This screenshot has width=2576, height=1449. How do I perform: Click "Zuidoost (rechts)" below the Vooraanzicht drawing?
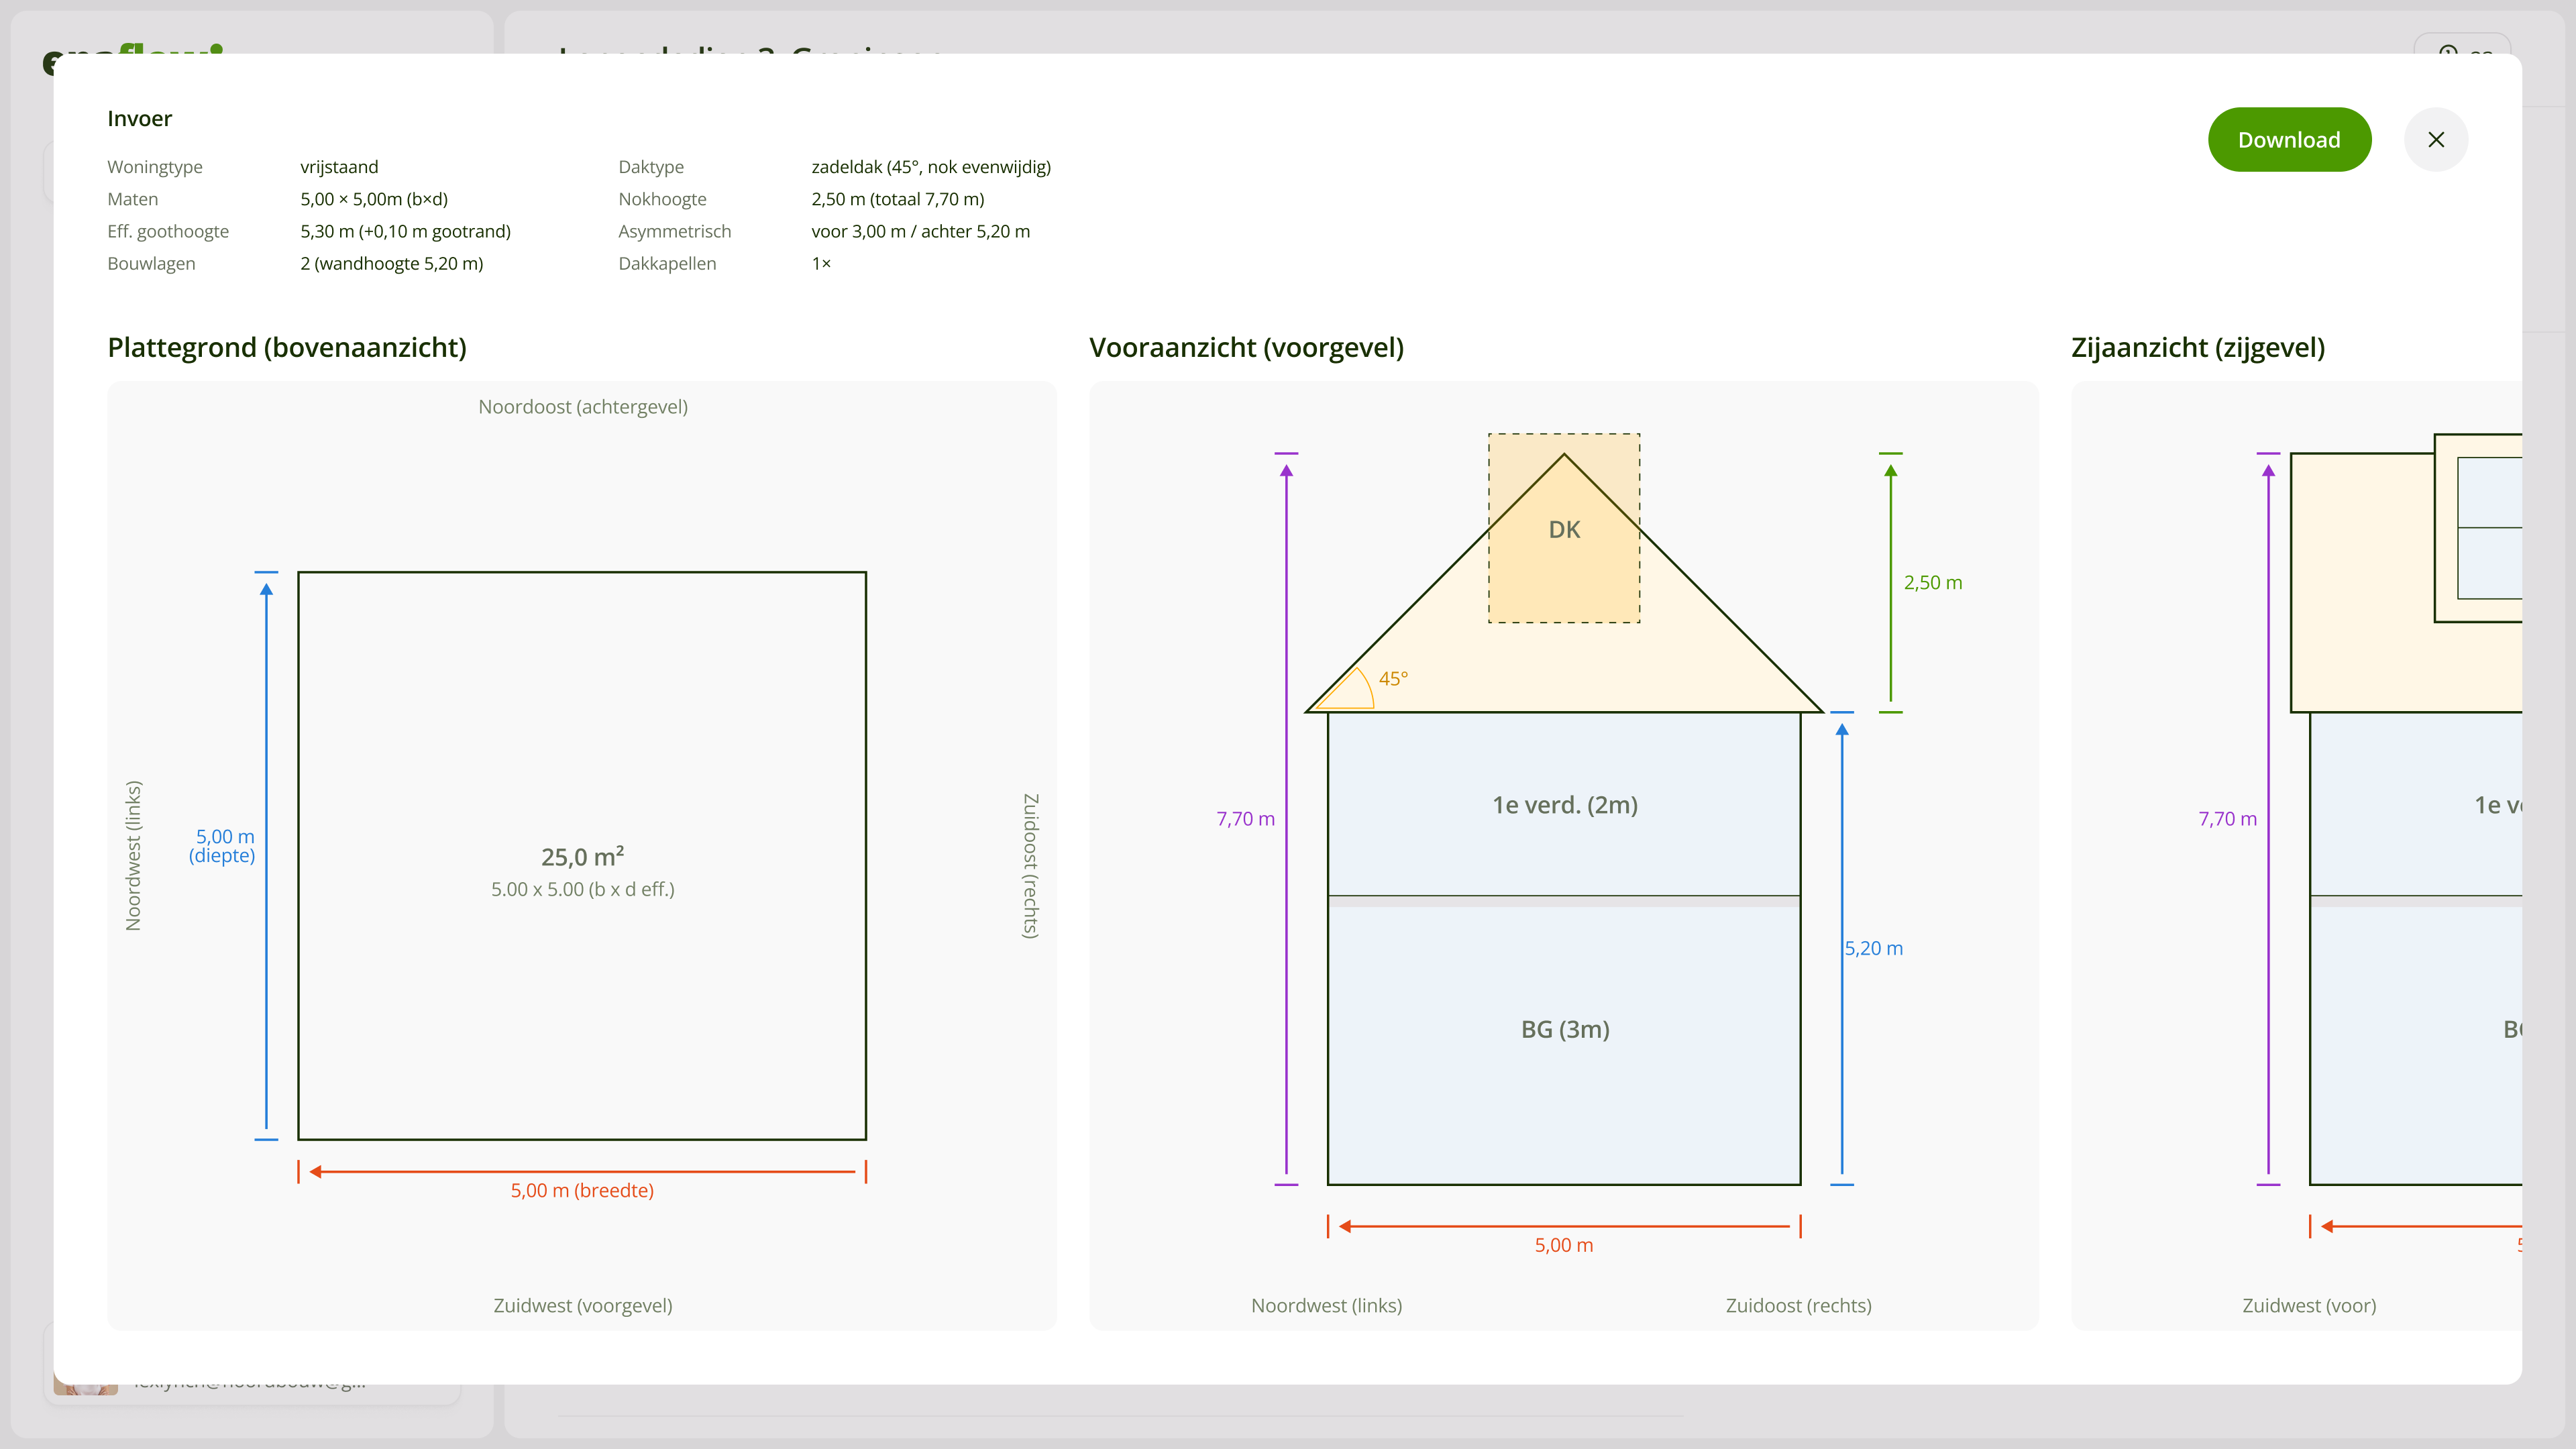(x=1798, y=1306)
